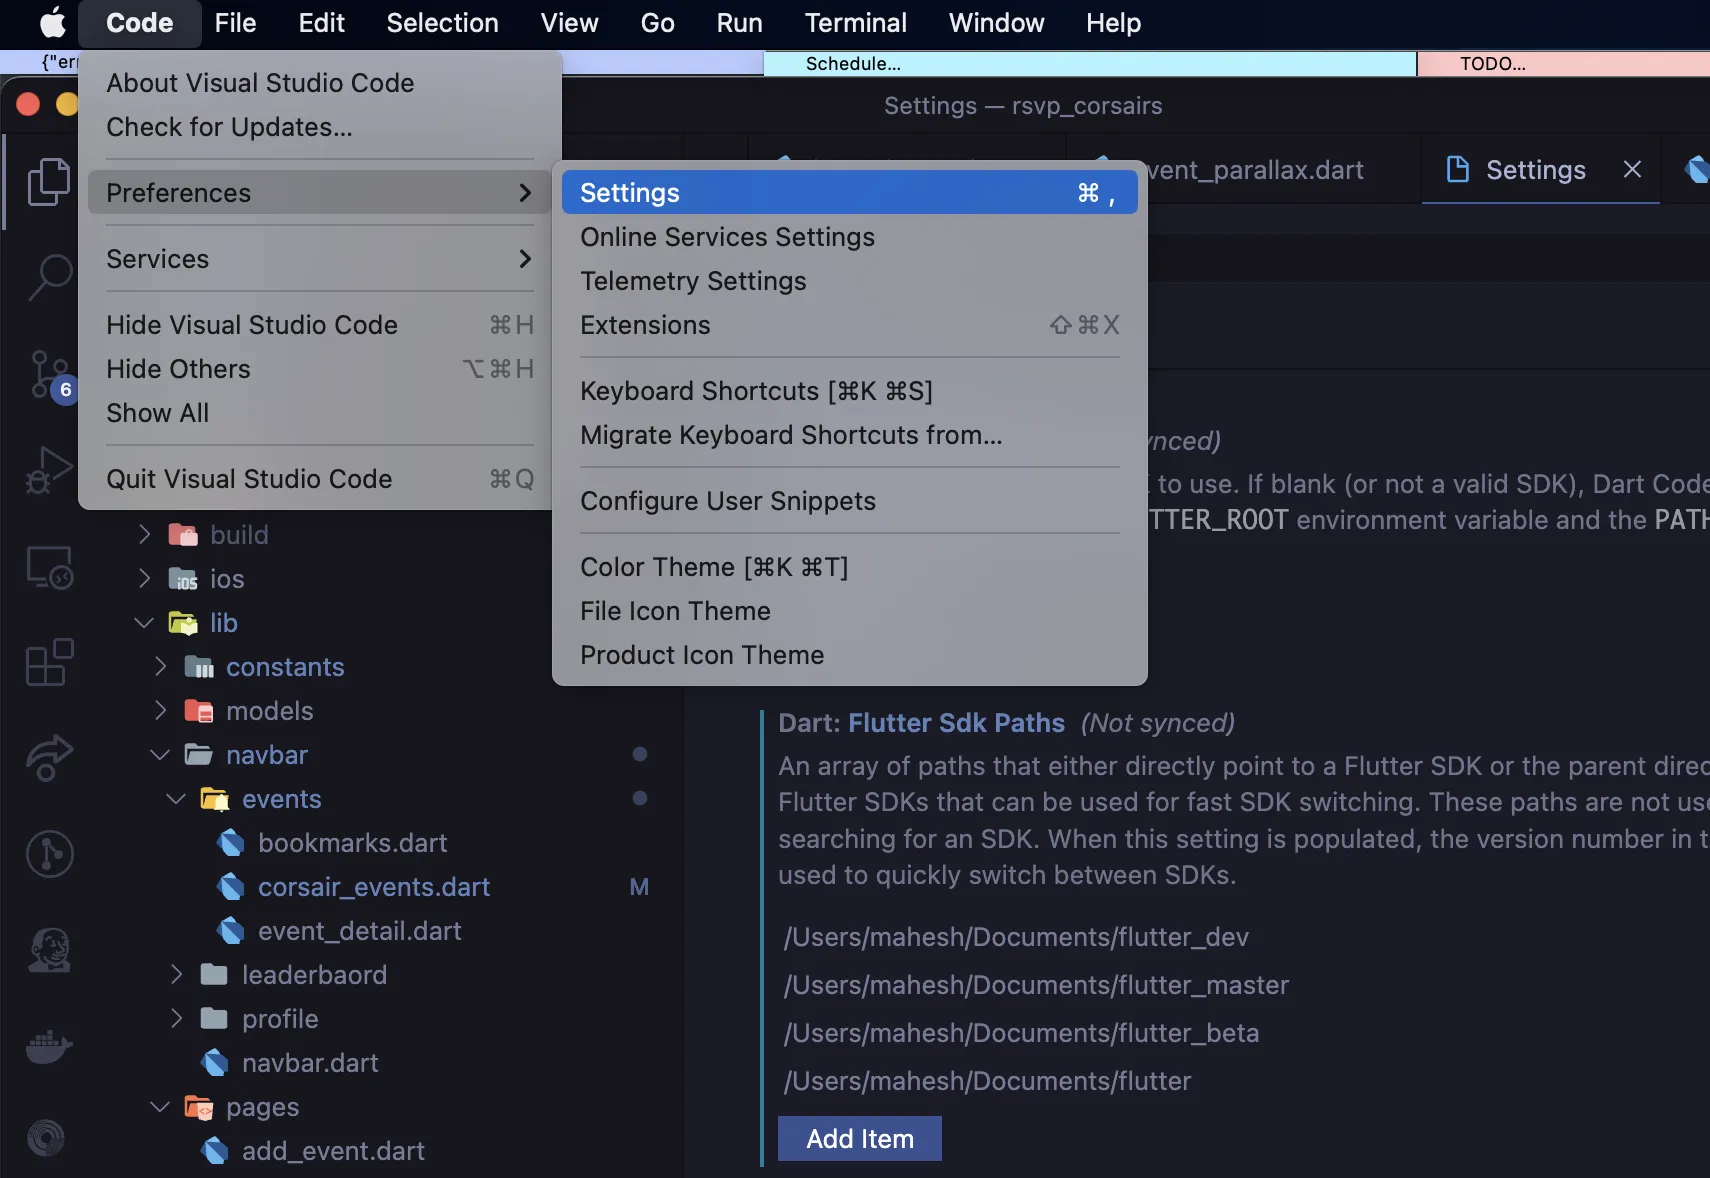Select Check for Updates...

320,127
